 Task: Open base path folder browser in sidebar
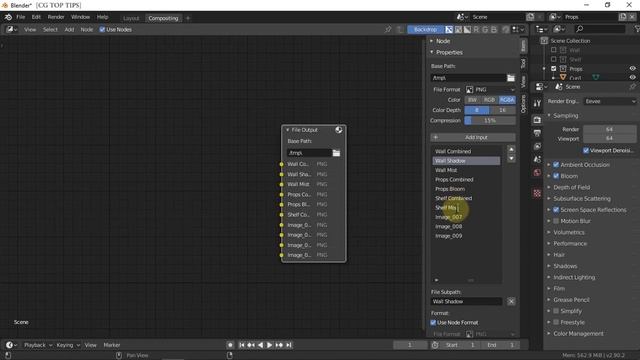click(511, 78)
